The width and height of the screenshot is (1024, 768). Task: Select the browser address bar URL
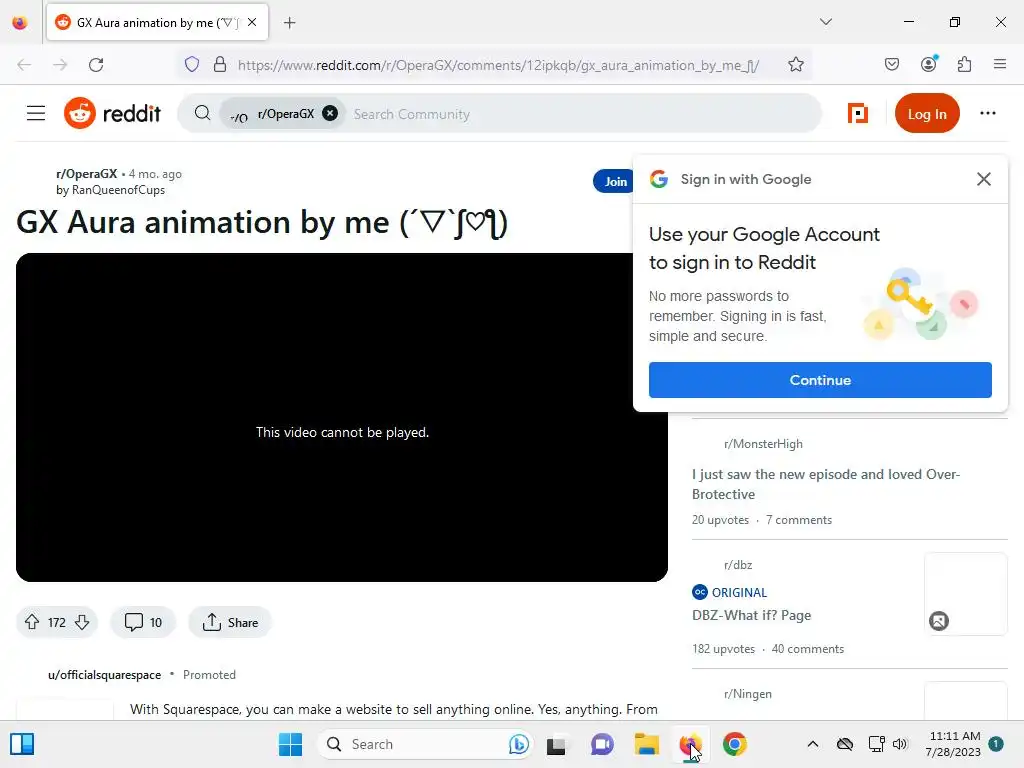[x=498, y=65]
